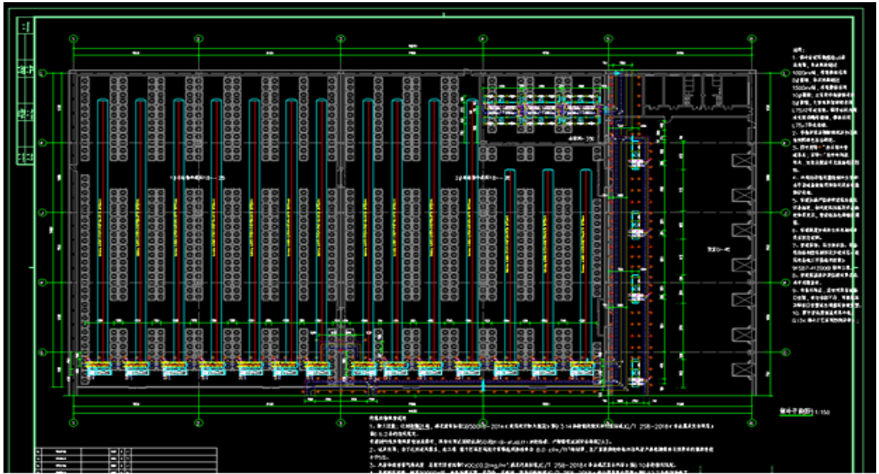Click the topmost X-braced bay on the right wall
879x474 pixels.
[739, 160]
